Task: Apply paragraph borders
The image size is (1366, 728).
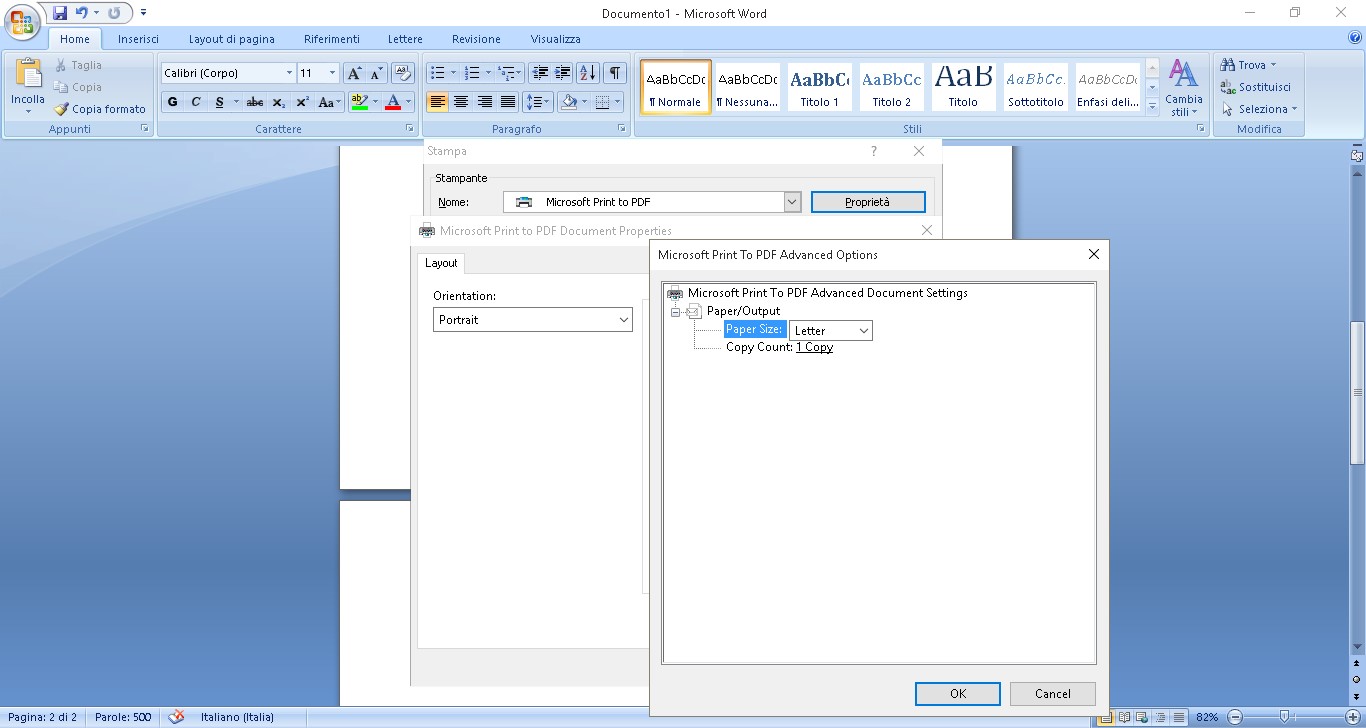Action: 602,102
